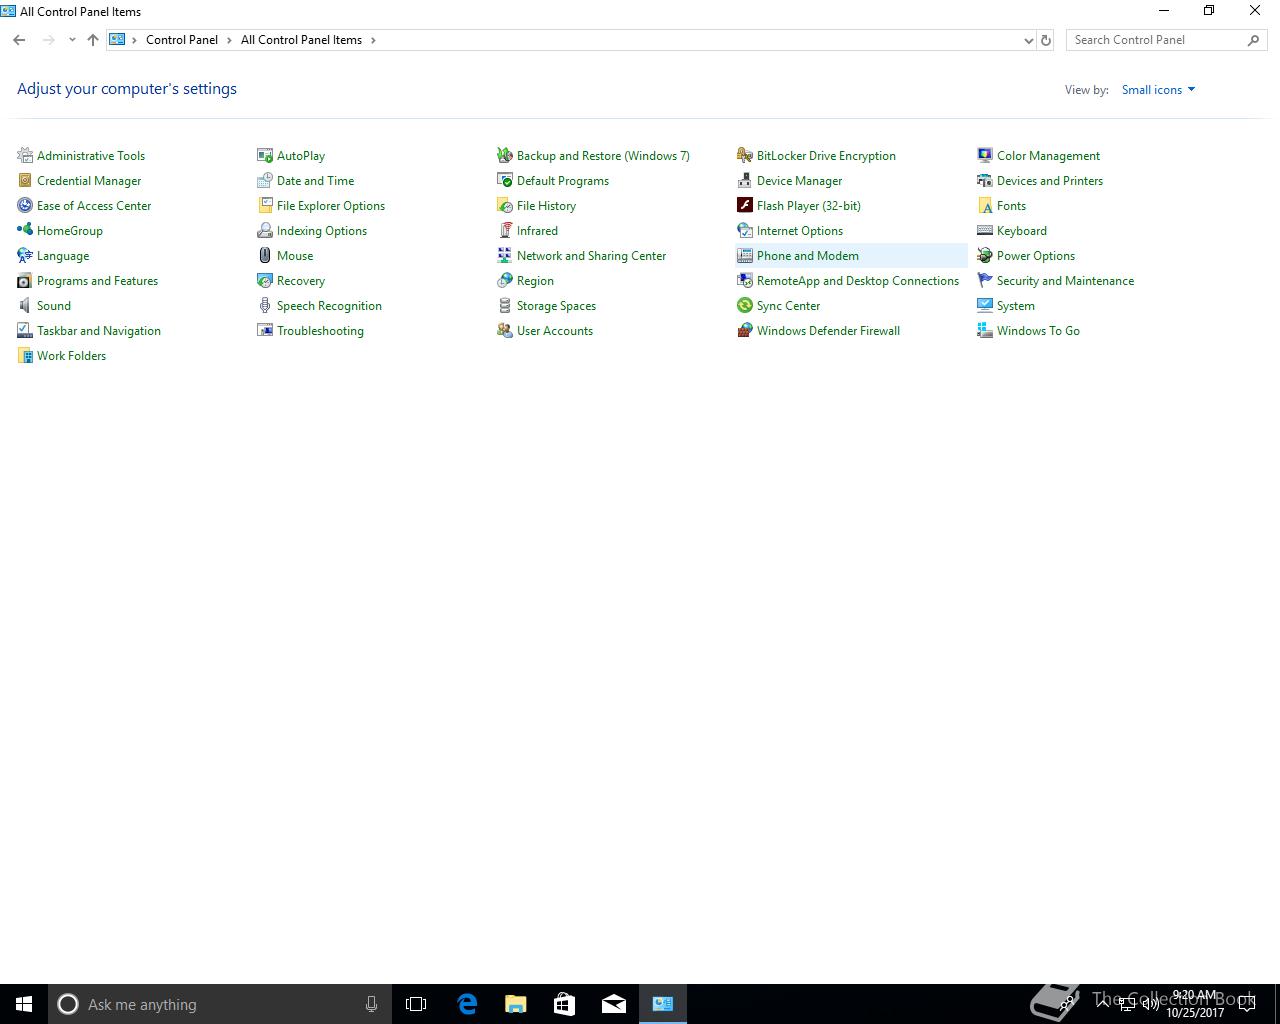Expand chevron after All Control Panel Items
Image resolution: width=1280 pixels, height=1024 pixels.
click(374, 40)
